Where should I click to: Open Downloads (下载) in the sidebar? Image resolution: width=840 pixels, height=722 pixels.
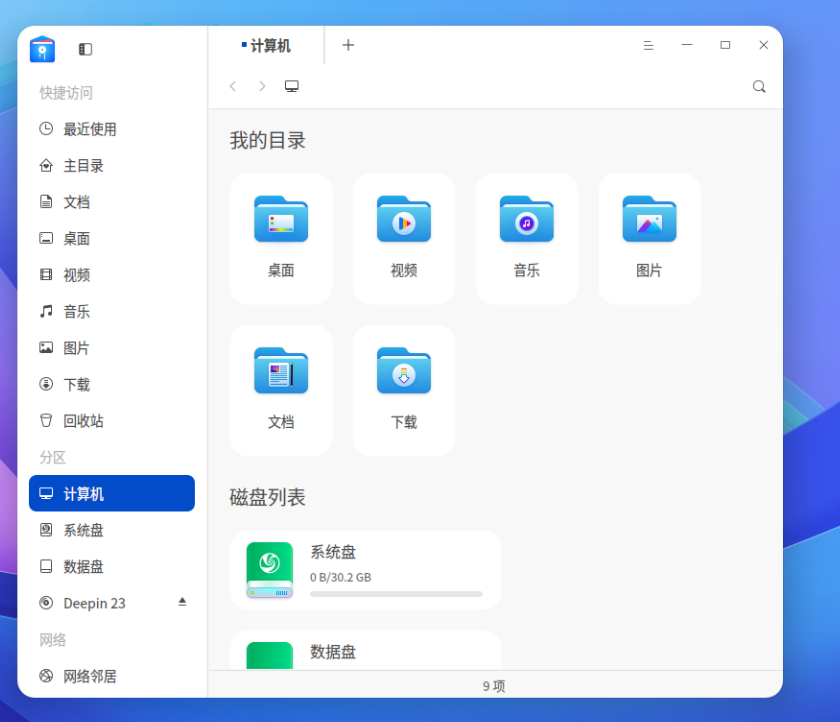coord(112,384)
